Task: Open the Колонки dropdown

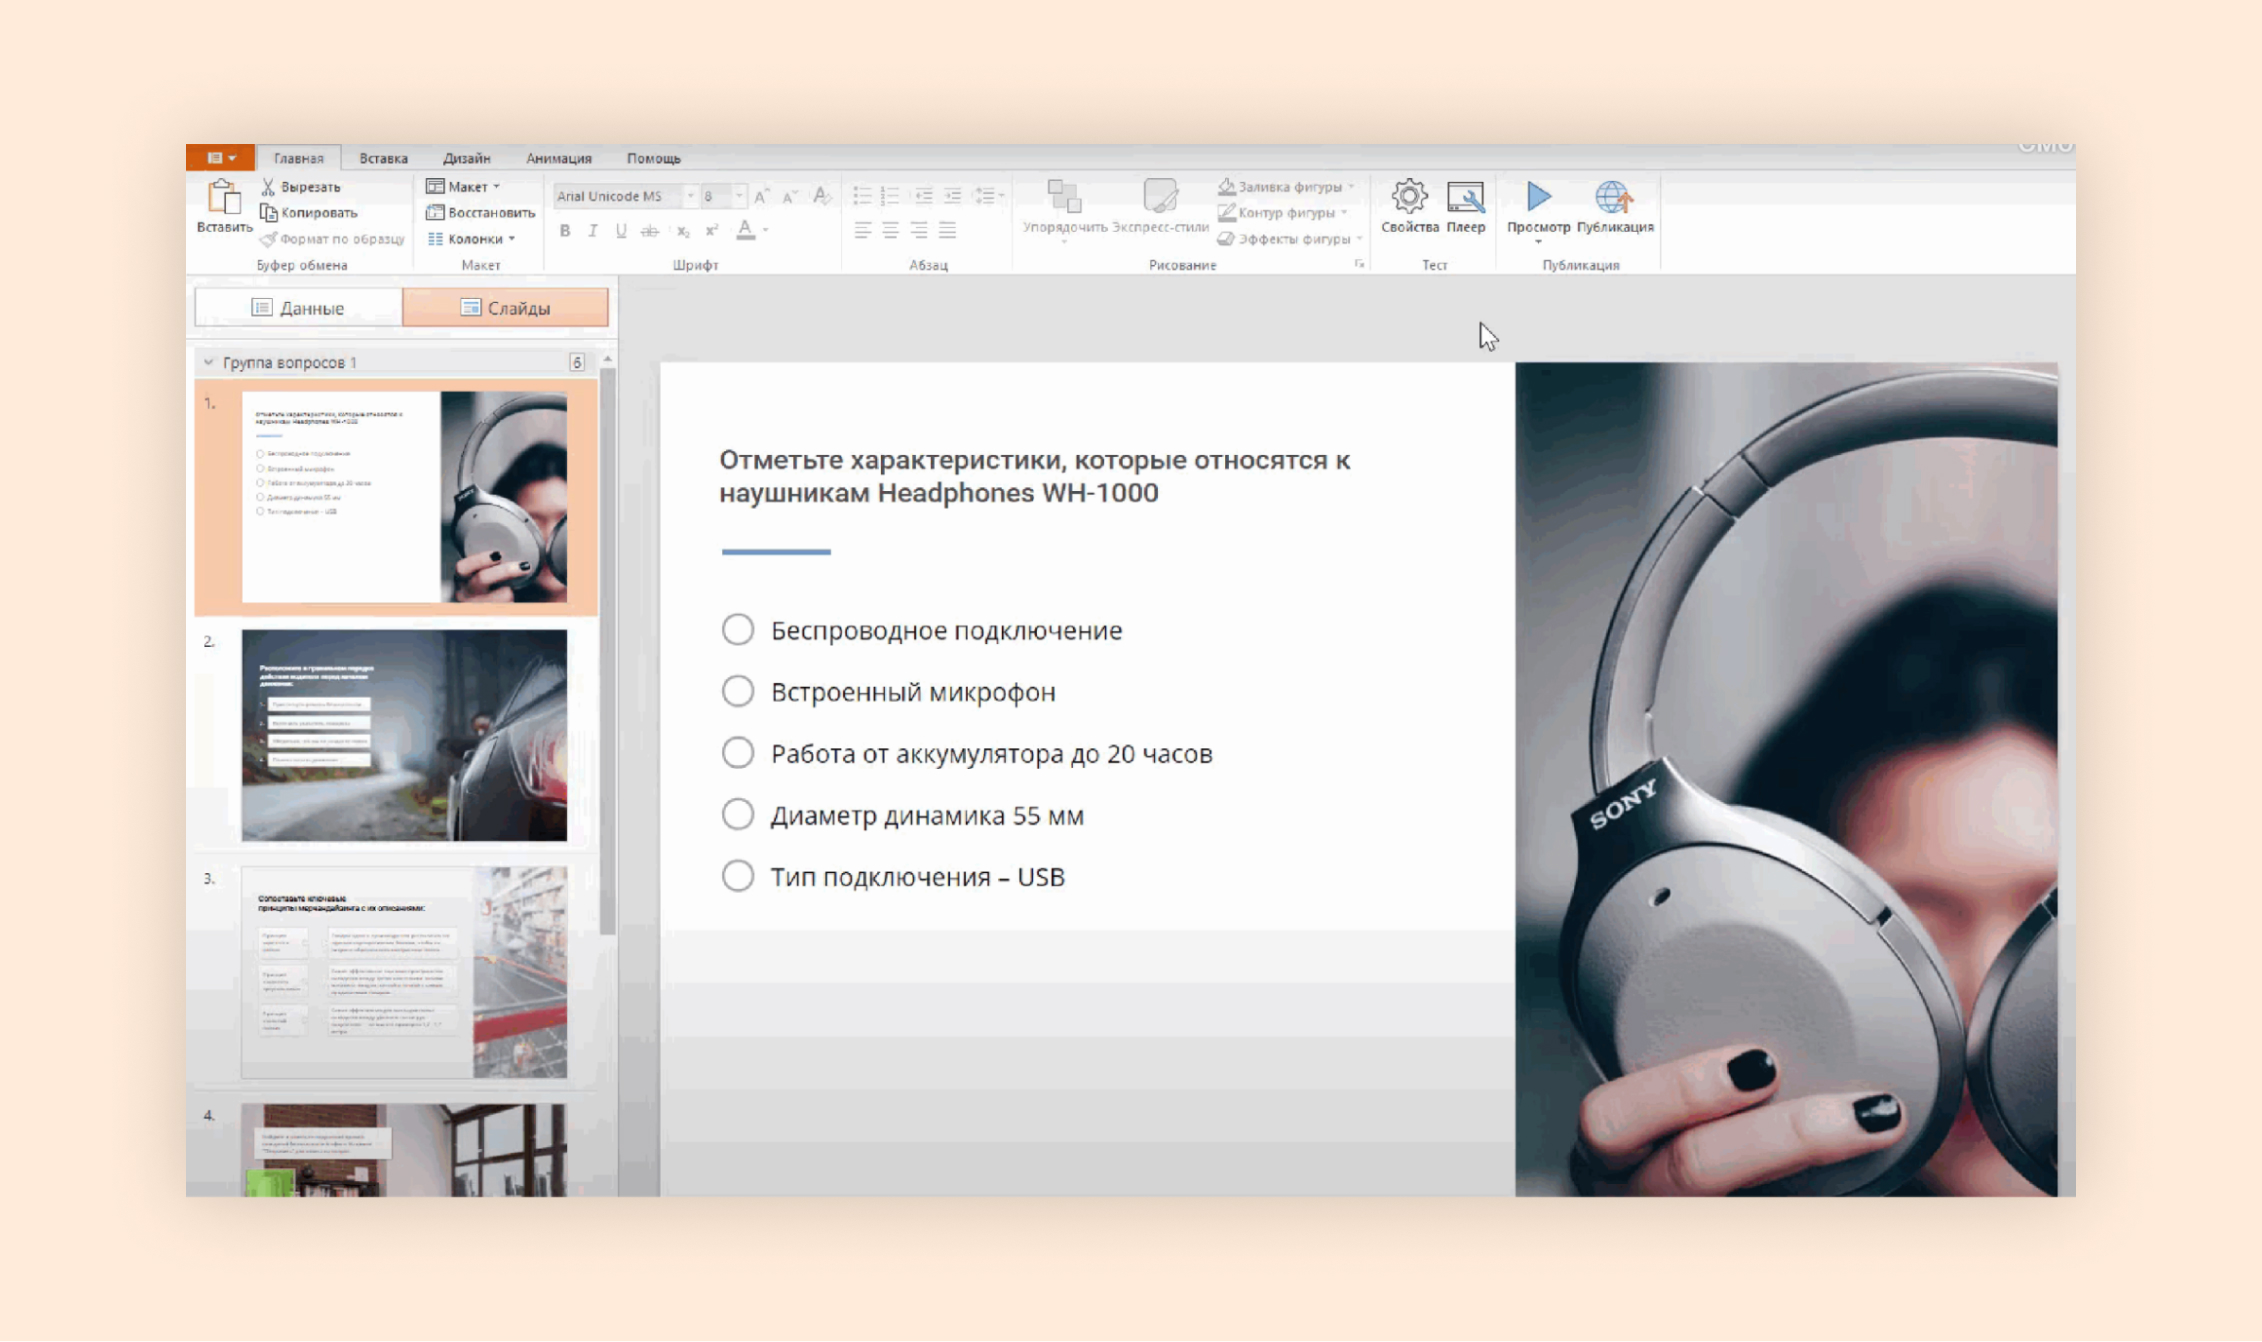Action: click(472, 239)
